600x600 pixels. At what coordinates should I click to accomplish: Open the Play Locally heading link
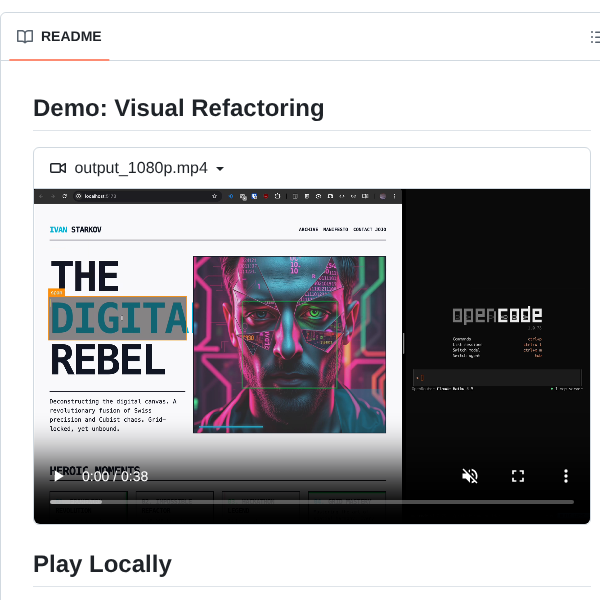[x=103, y=564]
